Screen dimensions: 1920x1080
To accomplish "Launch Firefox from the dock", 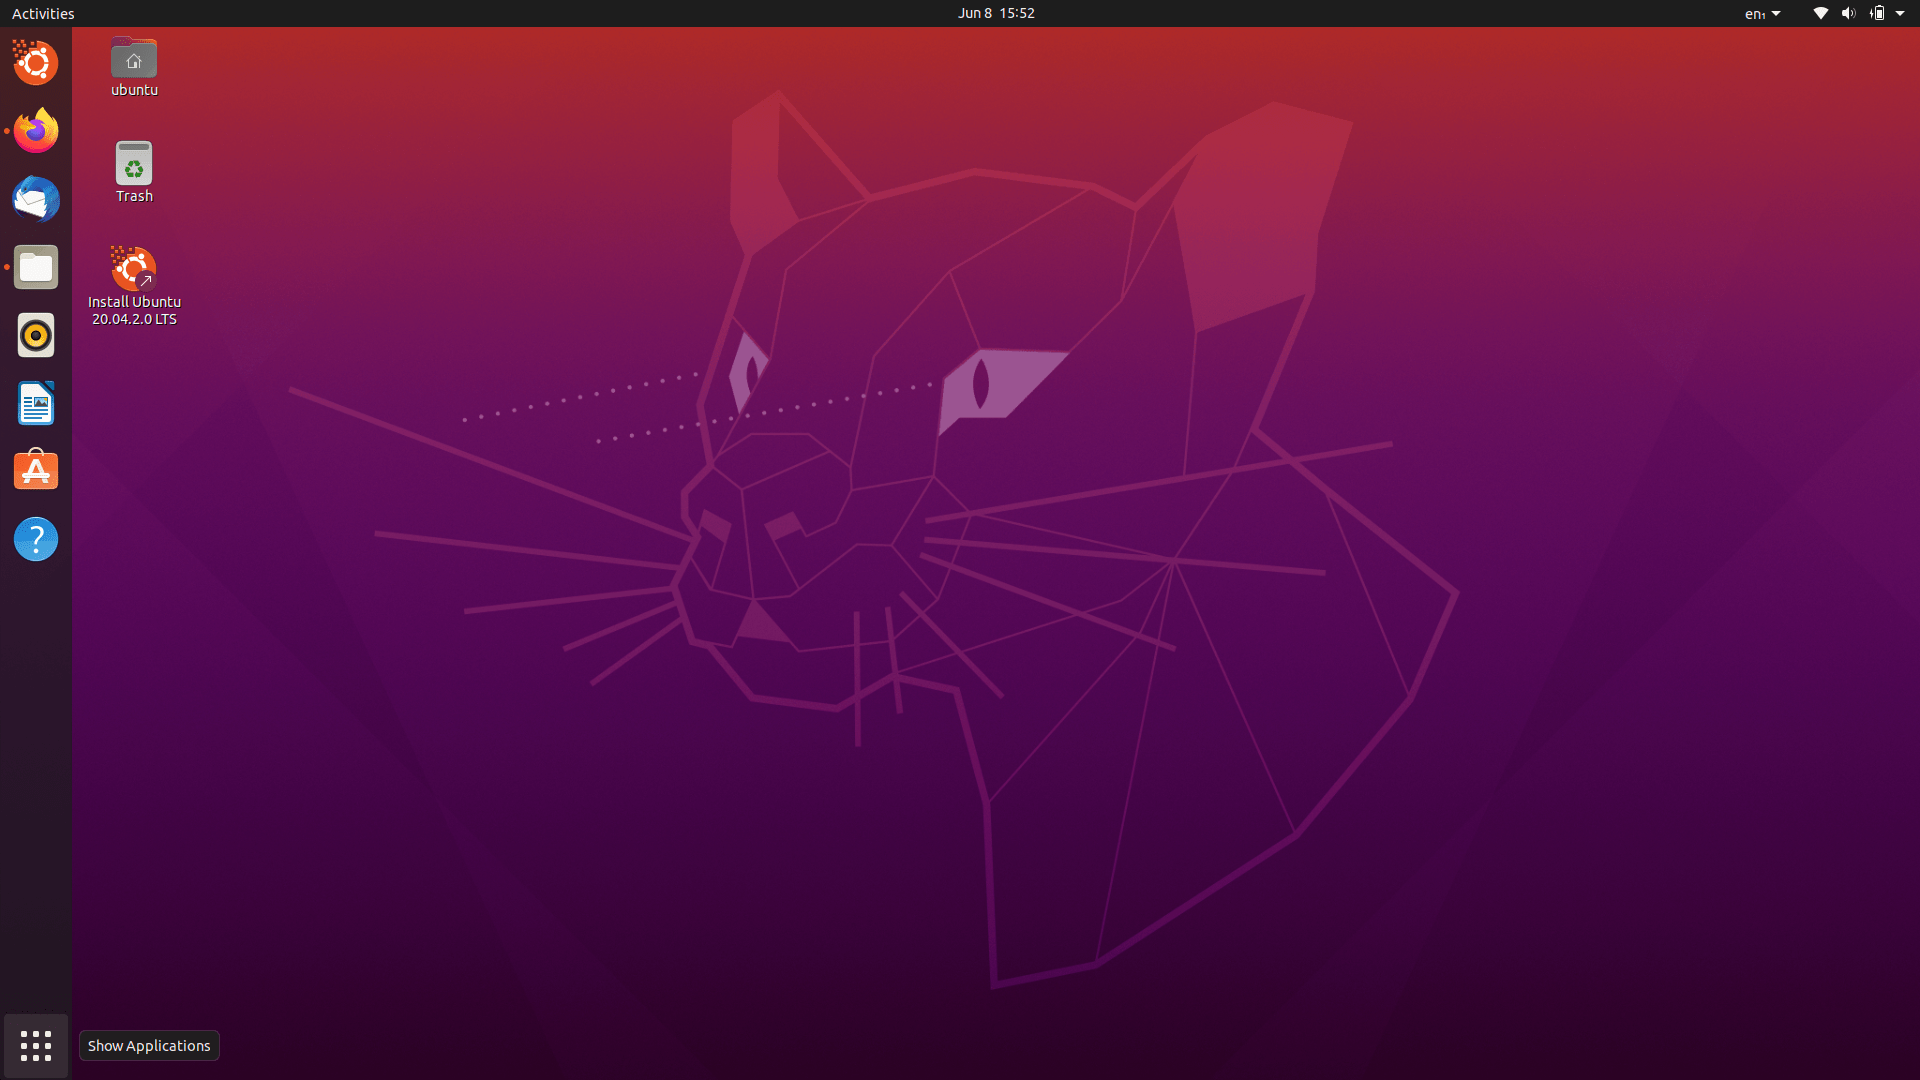I will [x=36, y=131].
